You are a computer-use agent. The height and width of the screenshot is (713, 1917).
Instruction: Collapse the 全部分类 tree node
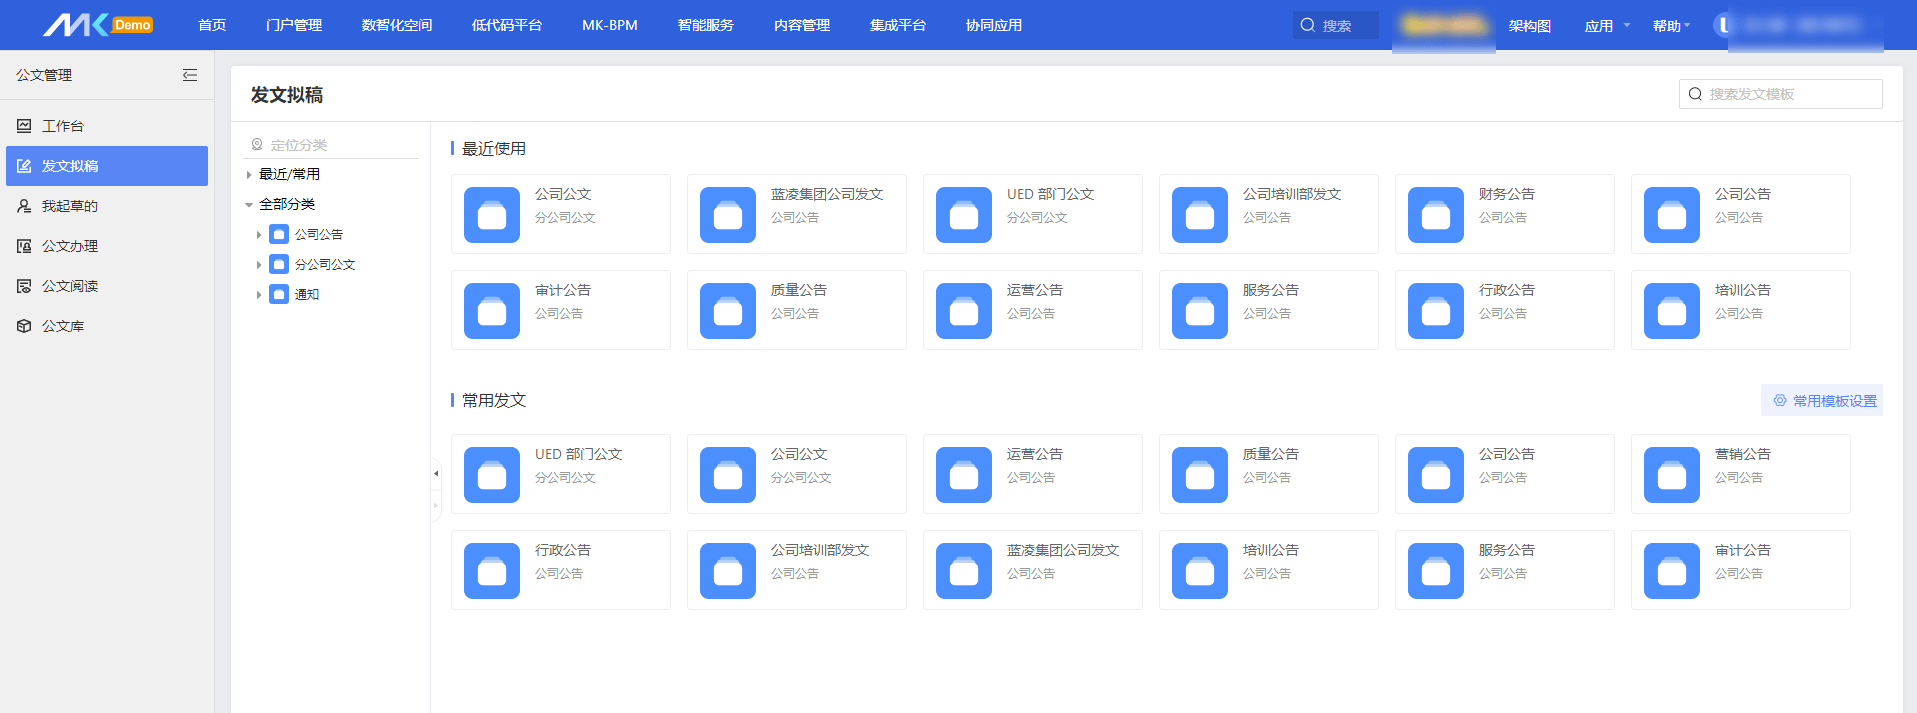pyautogui.click(x=249, y=205)
